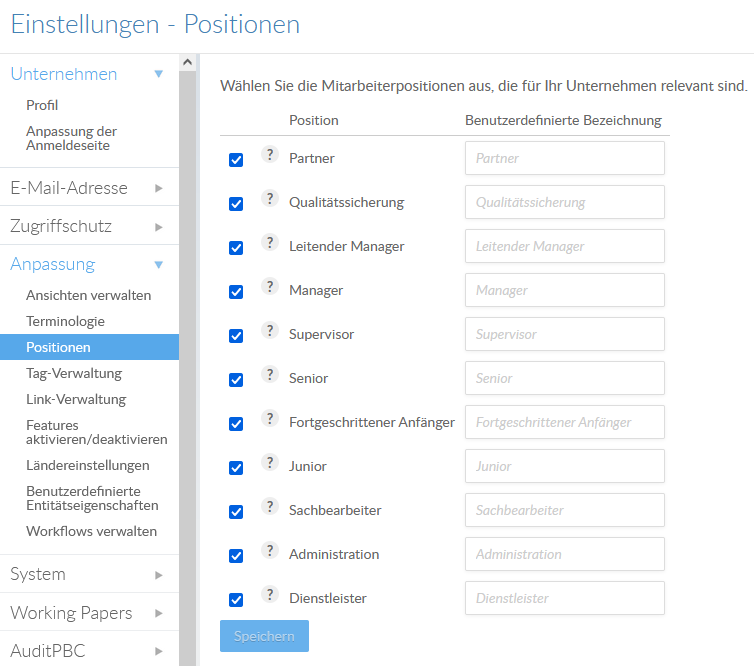The width and height of the screenshot is (754, 666).
Task: Expand the Working Papers section
Action: click(x=89, y=613)
